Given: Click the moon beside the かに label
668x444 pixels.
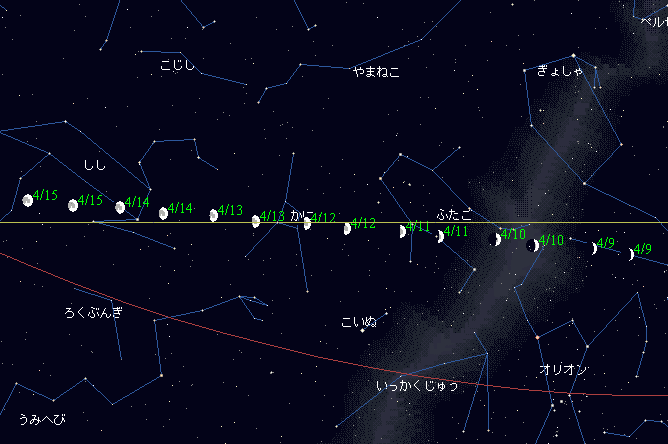Looking at the screenshot, I should (307, 223).
